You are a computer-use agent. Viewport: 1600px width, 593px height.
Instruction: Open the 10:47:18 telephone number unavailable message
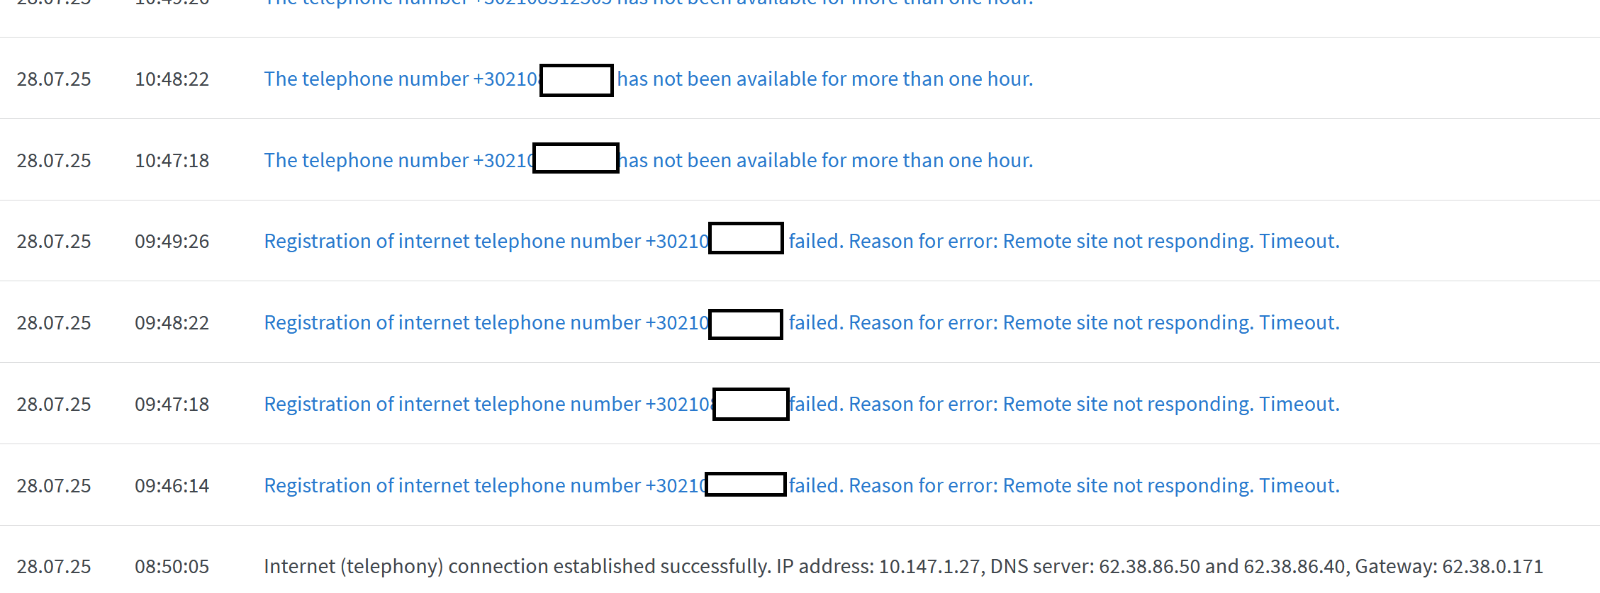[x=648, y=160]
